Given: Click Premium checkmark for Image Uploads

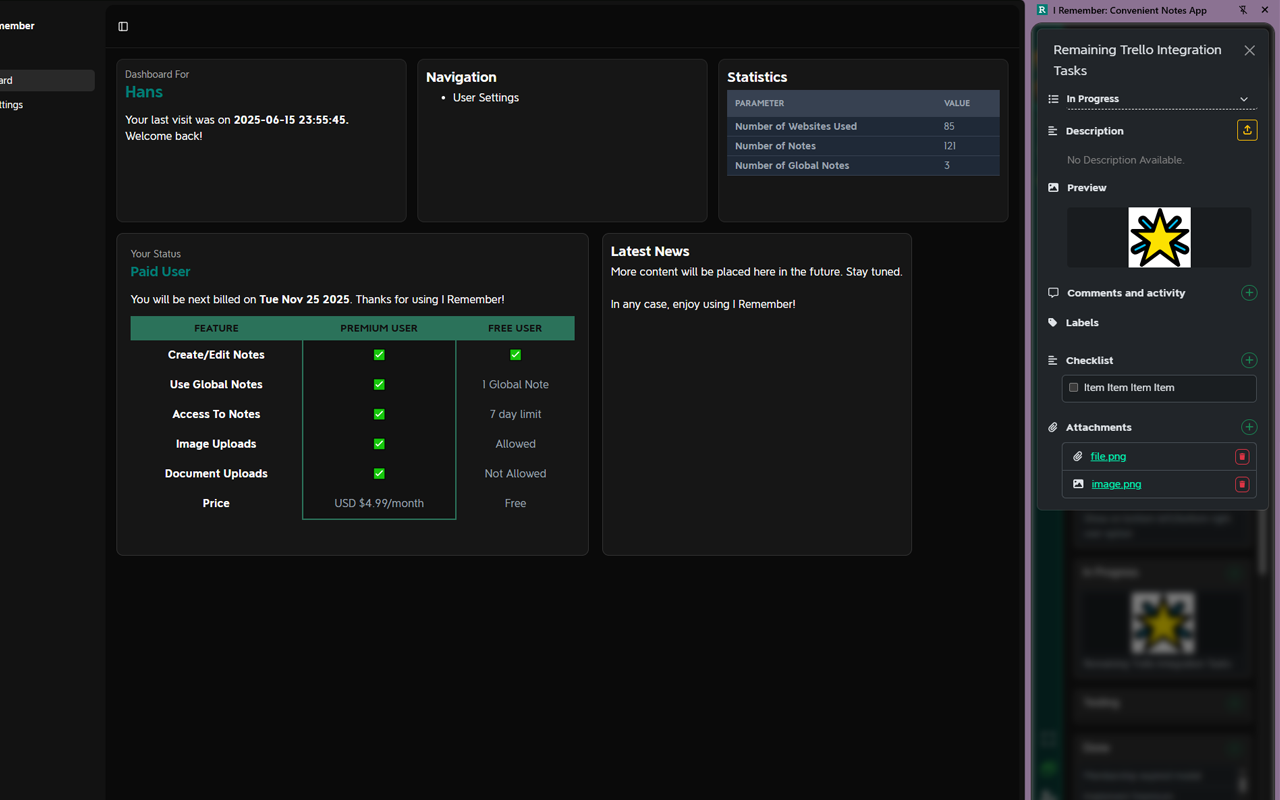Looking at the screenshot, I should 379,444.
